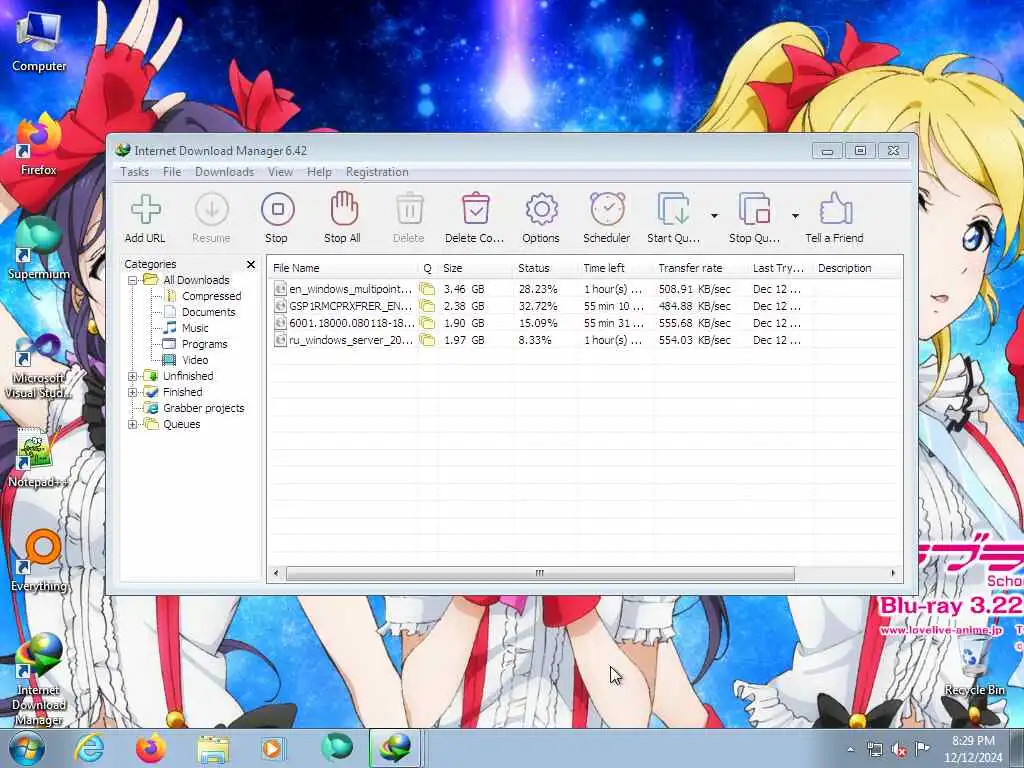Open the Supermium desktop shortcut
Screen dimensions: 1024x768
coord(39,249)
